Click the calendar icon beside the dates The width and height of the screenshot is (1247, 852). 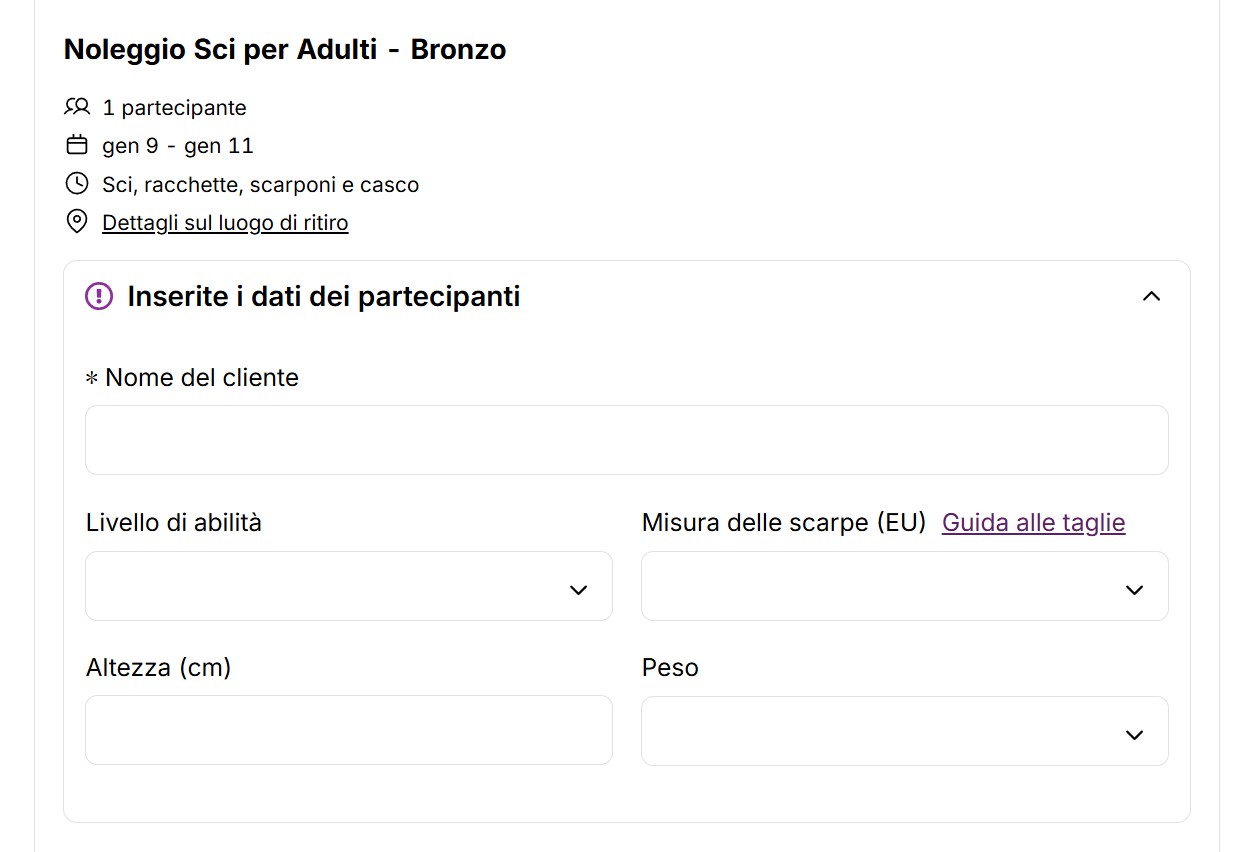(x=77, y=146)
